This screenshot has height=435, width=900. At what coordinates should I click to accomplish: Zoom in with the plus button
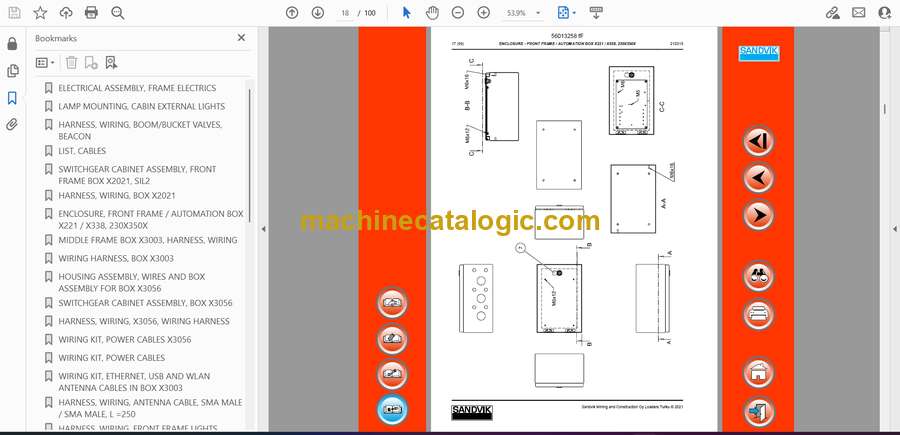click(x=484, y=13)
